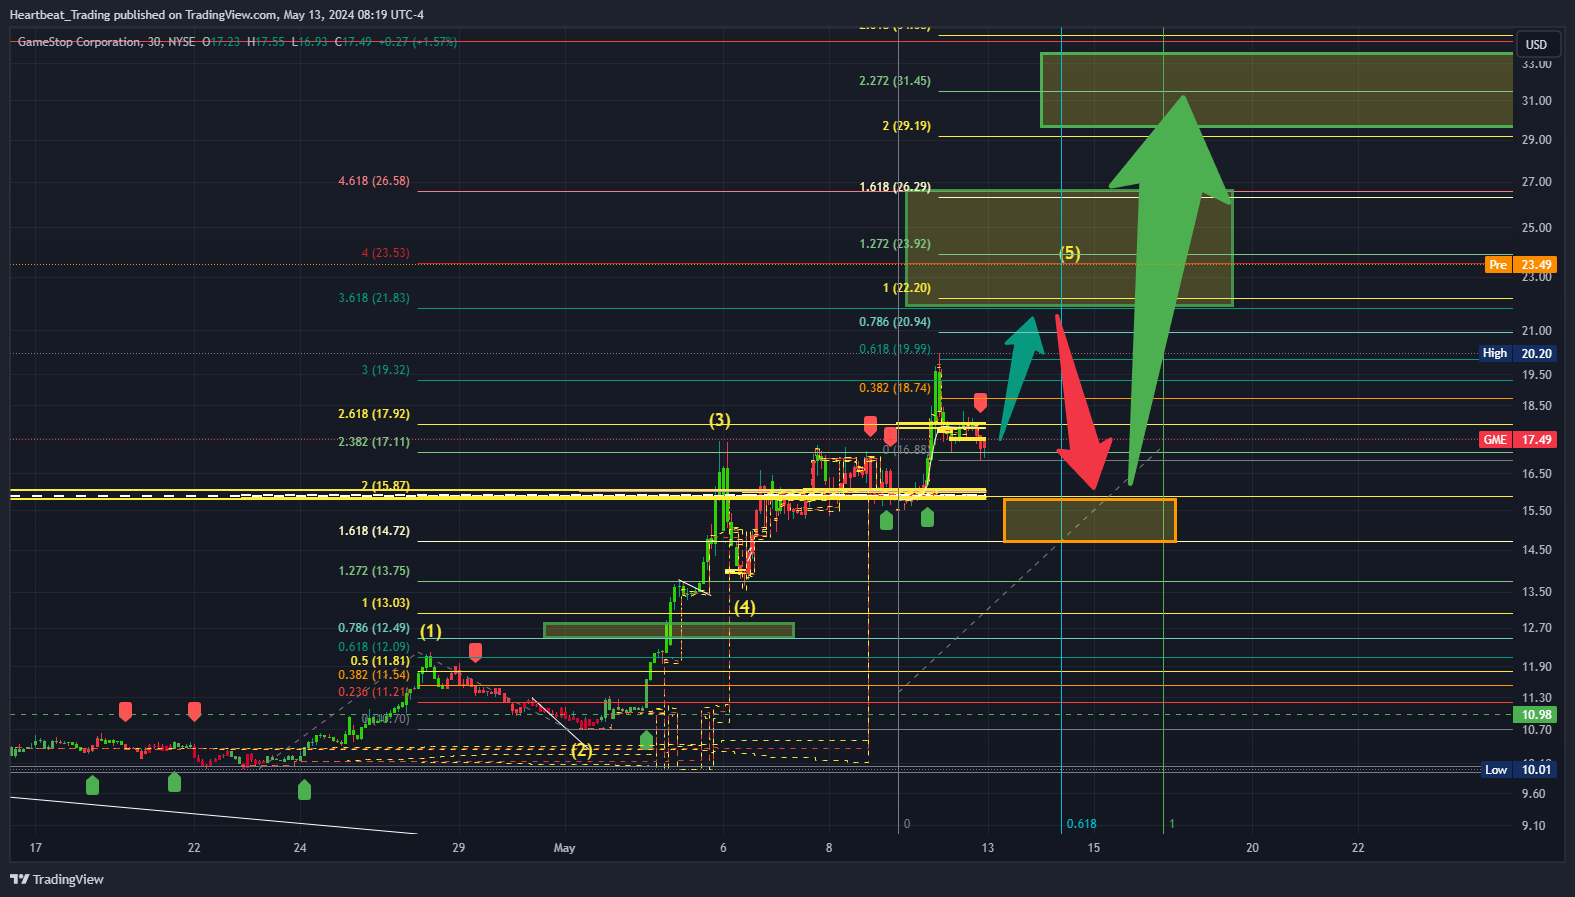Click 33.00 on the price scale
1575x897 pixels.
[x=1536, y=64]
